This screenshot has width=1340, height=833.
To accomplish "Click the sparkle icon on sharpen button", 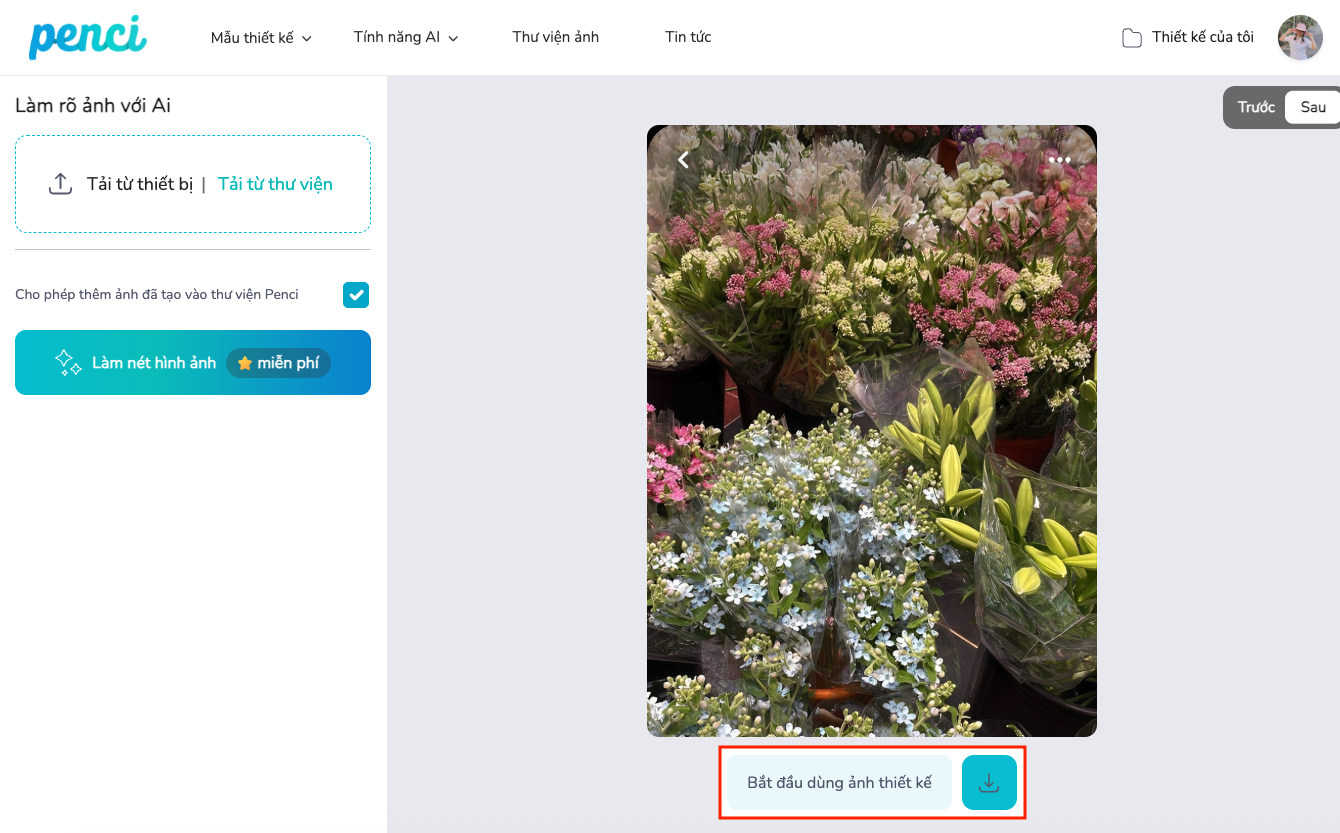I will tap(68, 363).
